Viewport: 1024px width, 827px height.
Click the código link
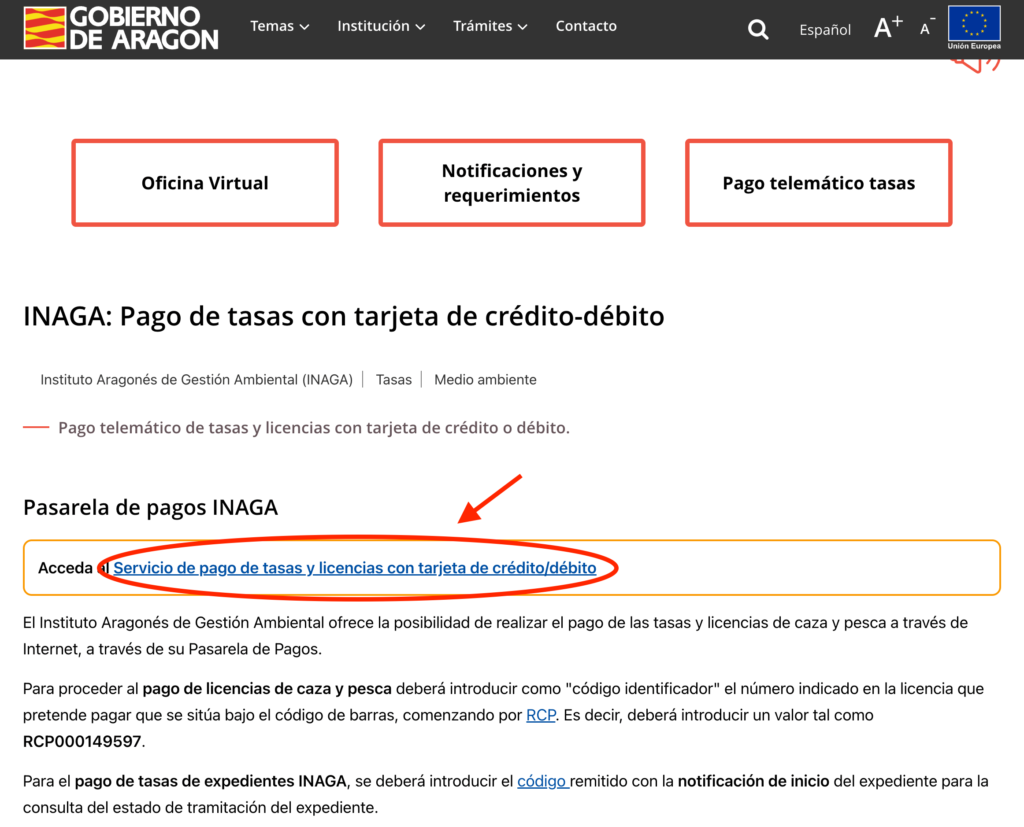click(542, 781)
